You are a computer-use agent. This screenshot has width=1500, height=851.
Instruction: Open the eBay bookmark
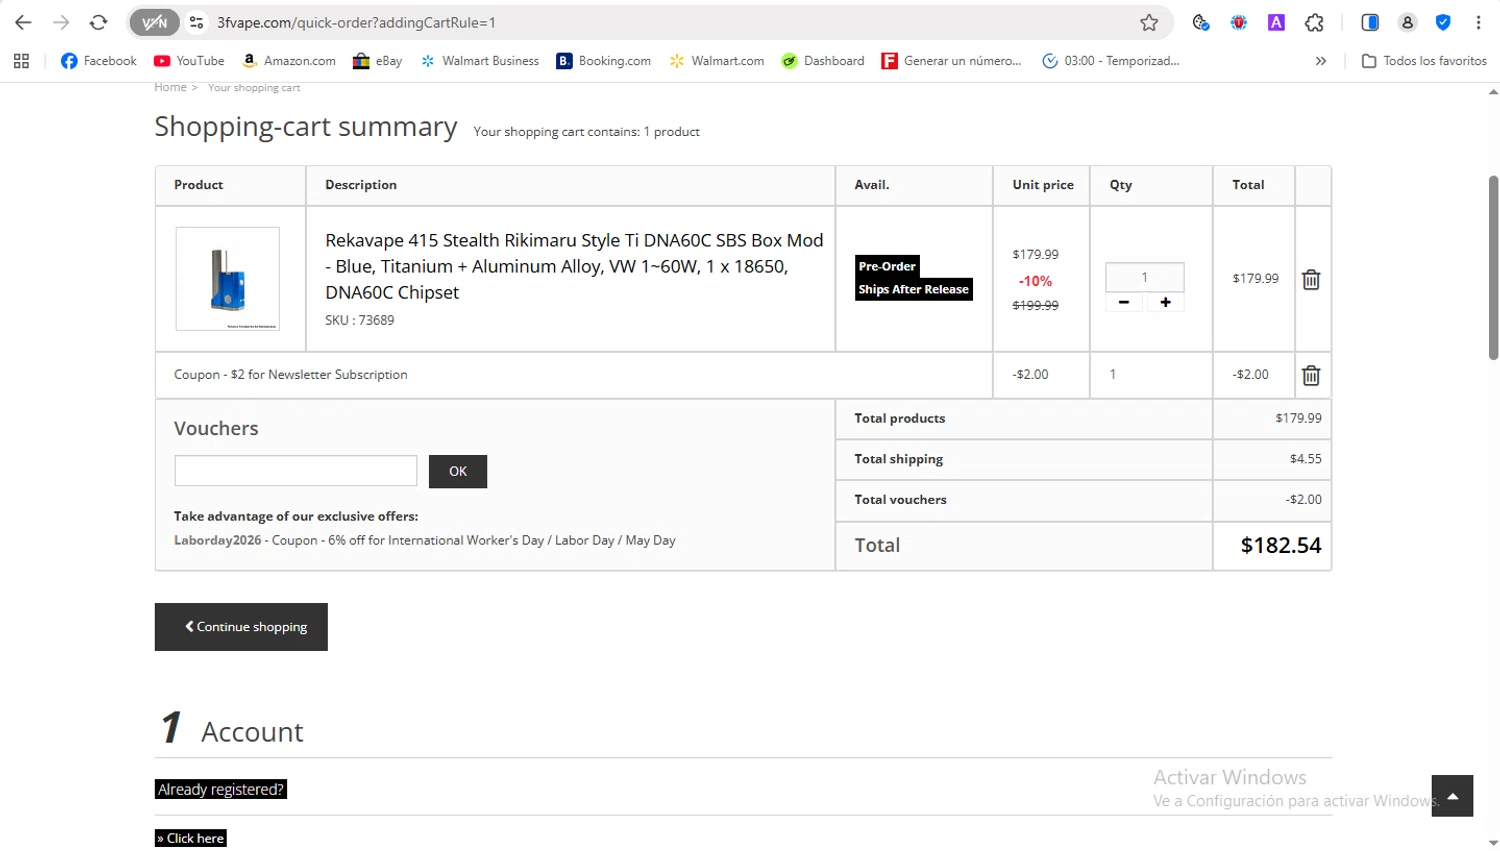(x=377, y=61)
